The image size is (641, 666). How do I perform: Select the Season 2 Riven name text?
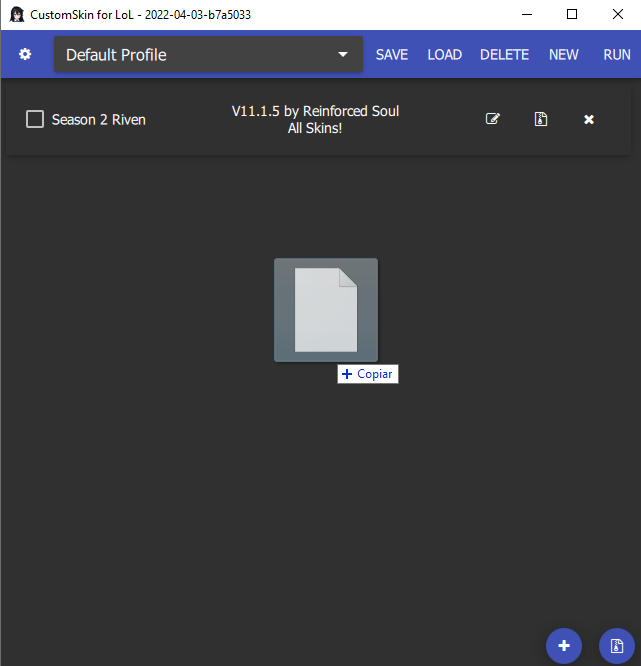99,120
